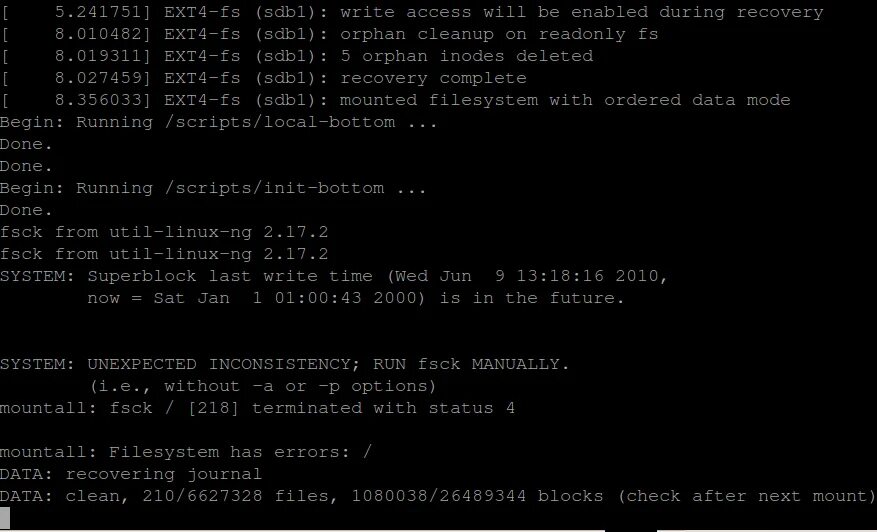Click the first 'fsck from util-linux-ng 2.17.2' line
Viewport: 877px width, 532px height.
(164, 232)
